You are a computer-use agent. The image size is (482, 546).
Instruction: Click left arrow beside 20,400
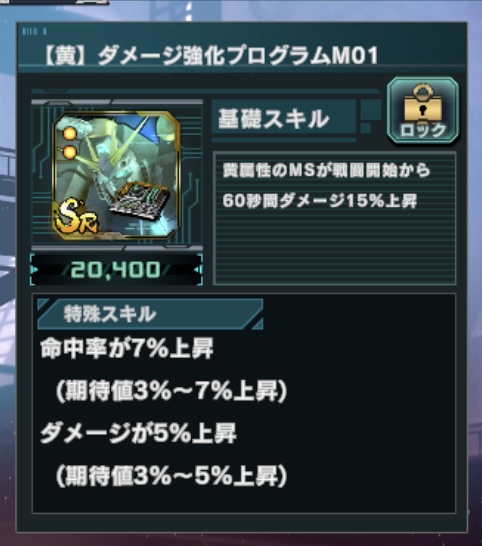click(x=35, y=270)
